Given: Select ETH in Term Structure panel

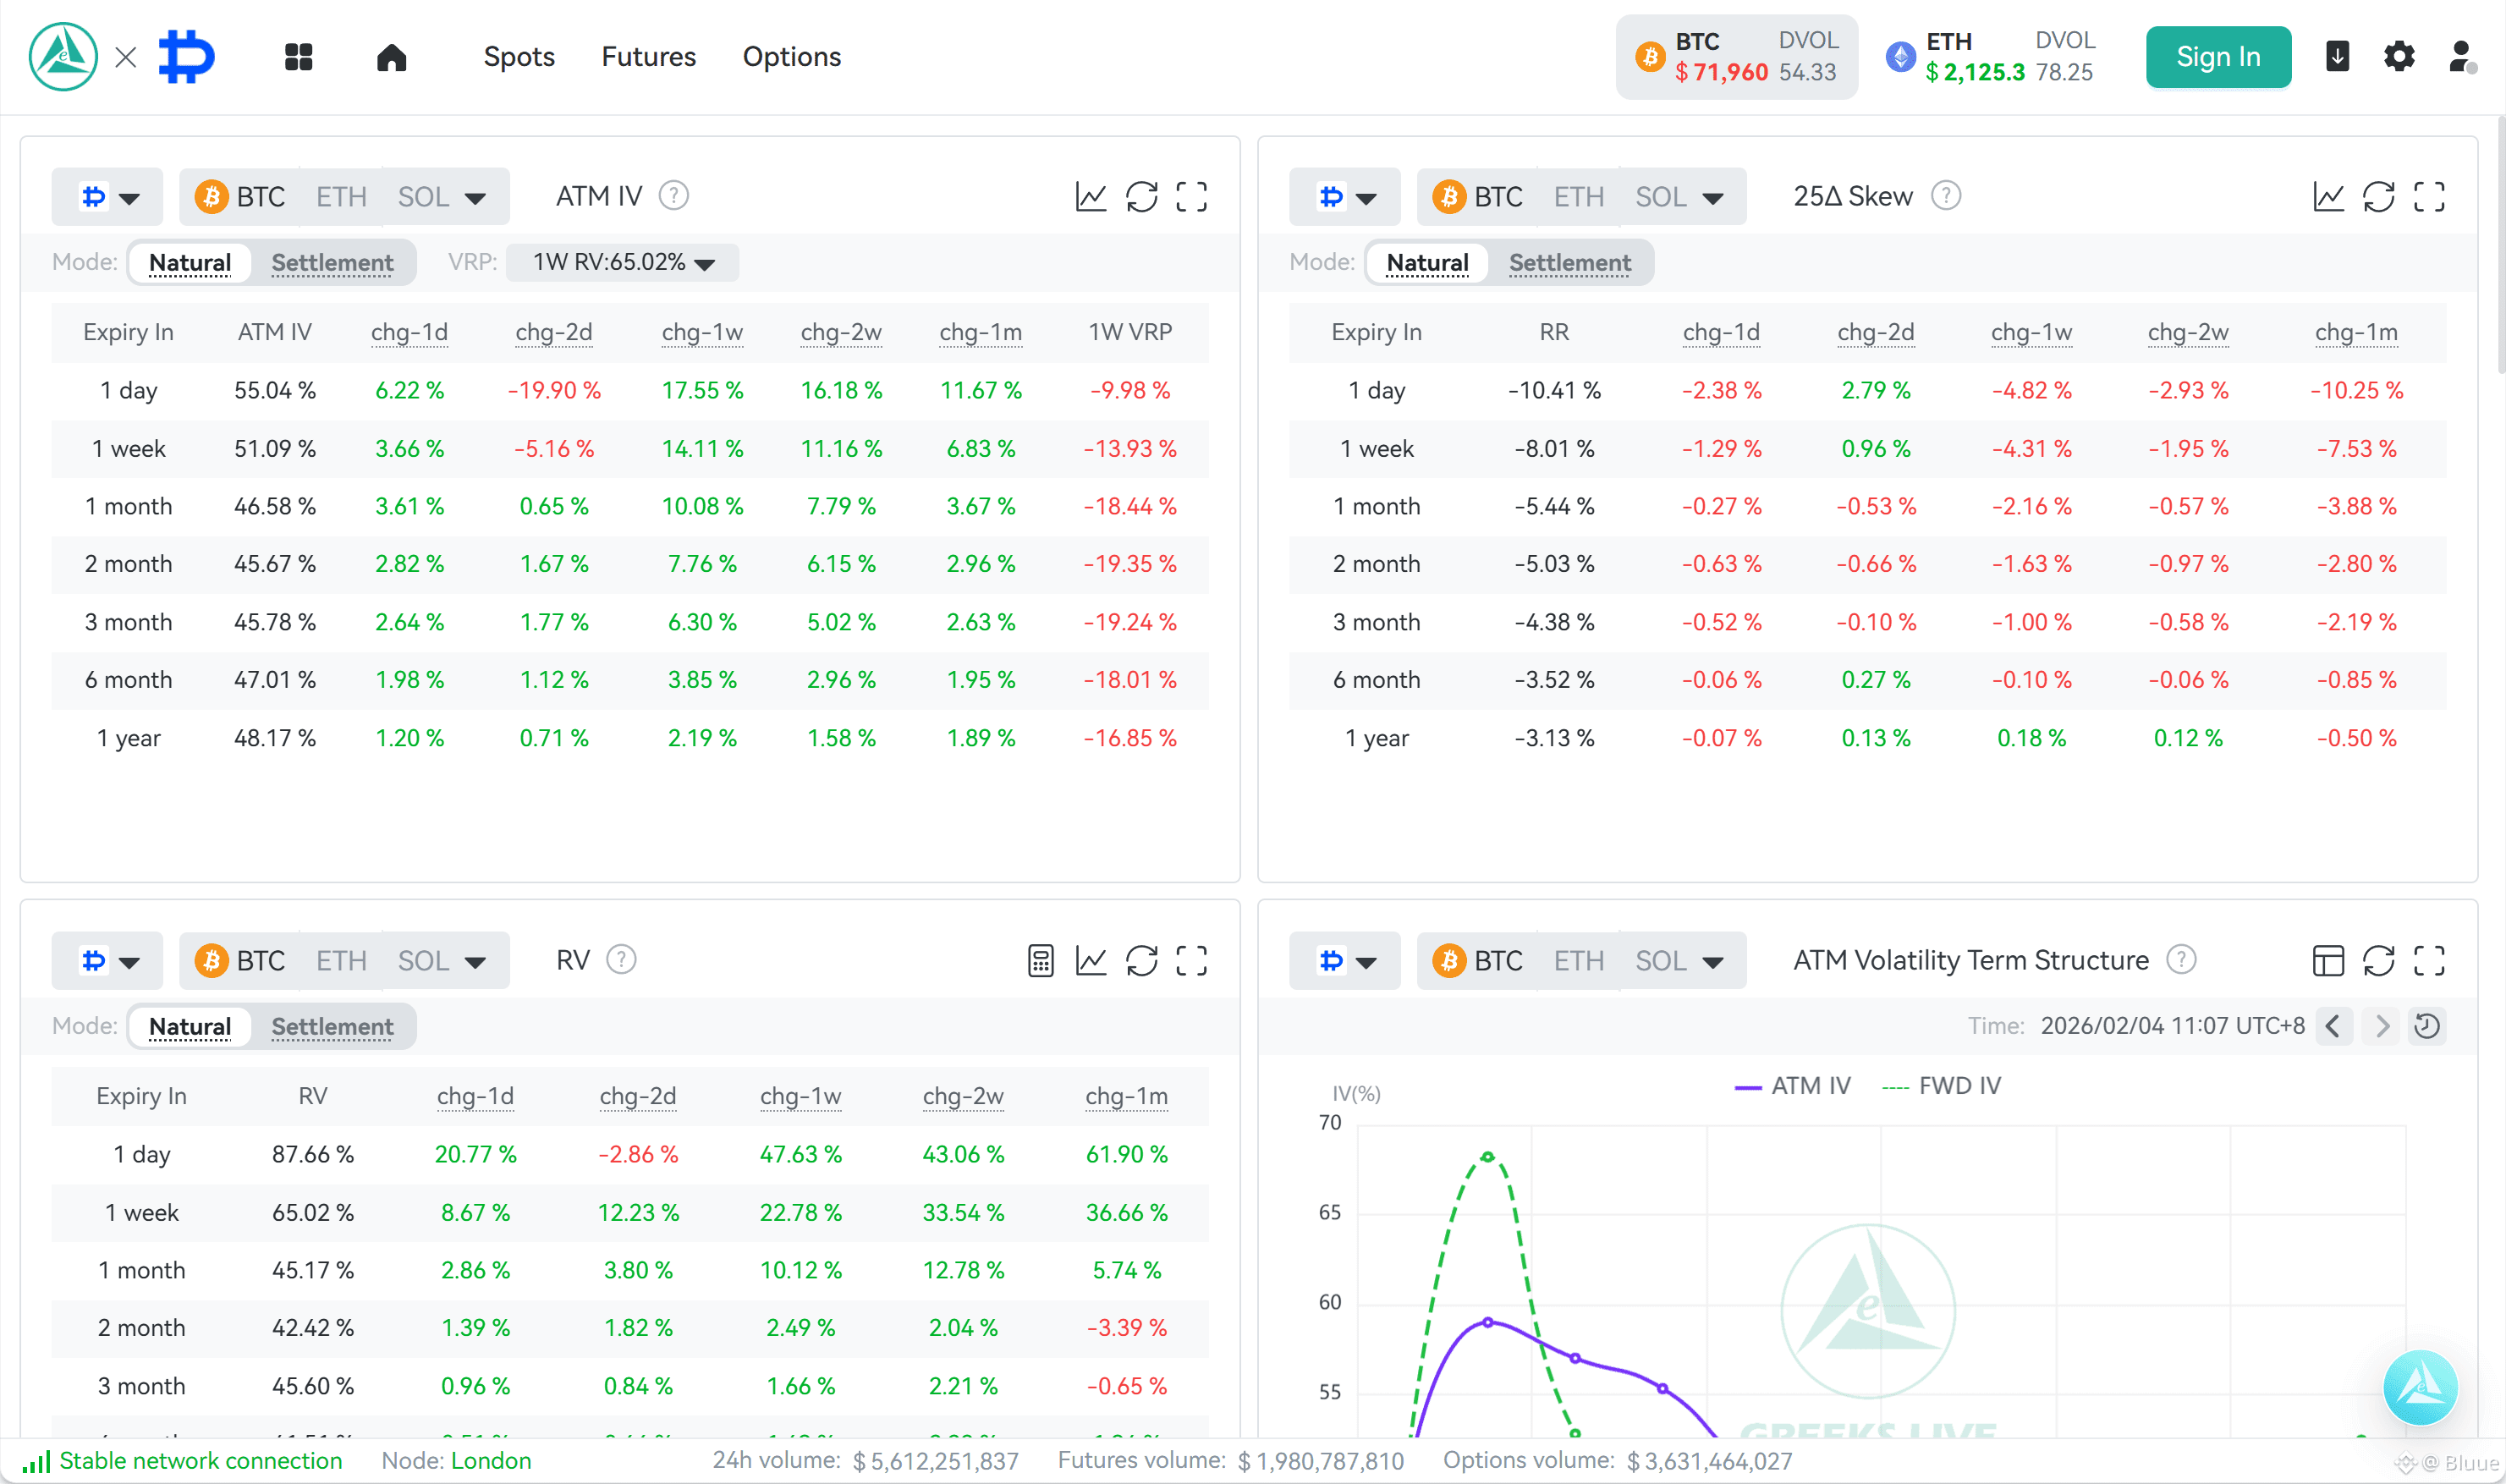Looking at the screenshot, I should coord(1578,961).
